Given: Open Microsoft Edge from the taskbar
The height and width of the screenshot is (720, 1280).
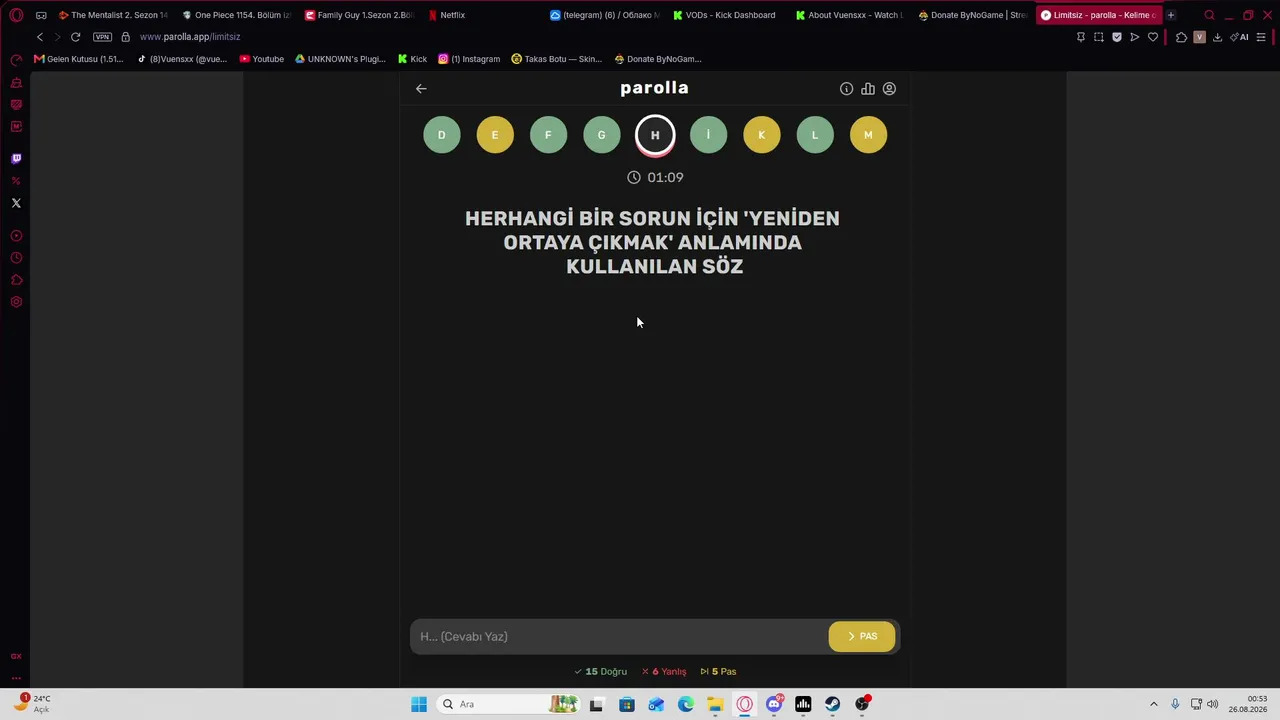Looking at the screenshot, I should click(686, 704).
